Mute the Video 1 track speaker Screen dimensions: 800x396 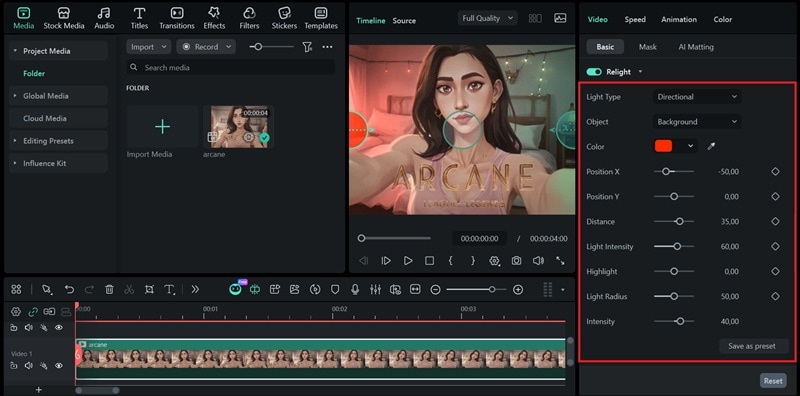tap(29, 365)
